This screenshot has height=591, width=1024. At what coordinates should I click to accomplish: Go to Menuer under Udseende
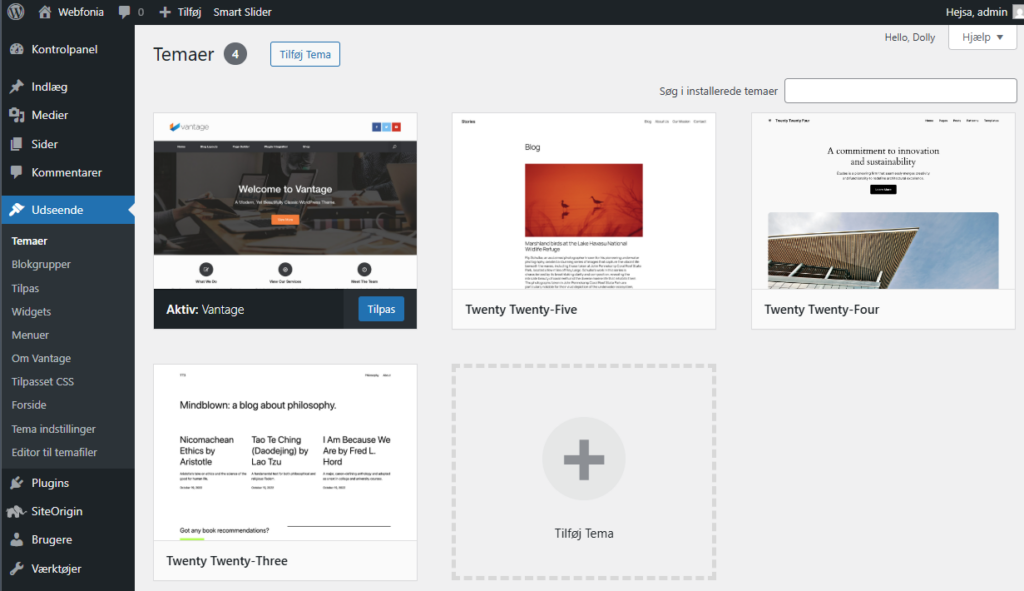[30, 335]
